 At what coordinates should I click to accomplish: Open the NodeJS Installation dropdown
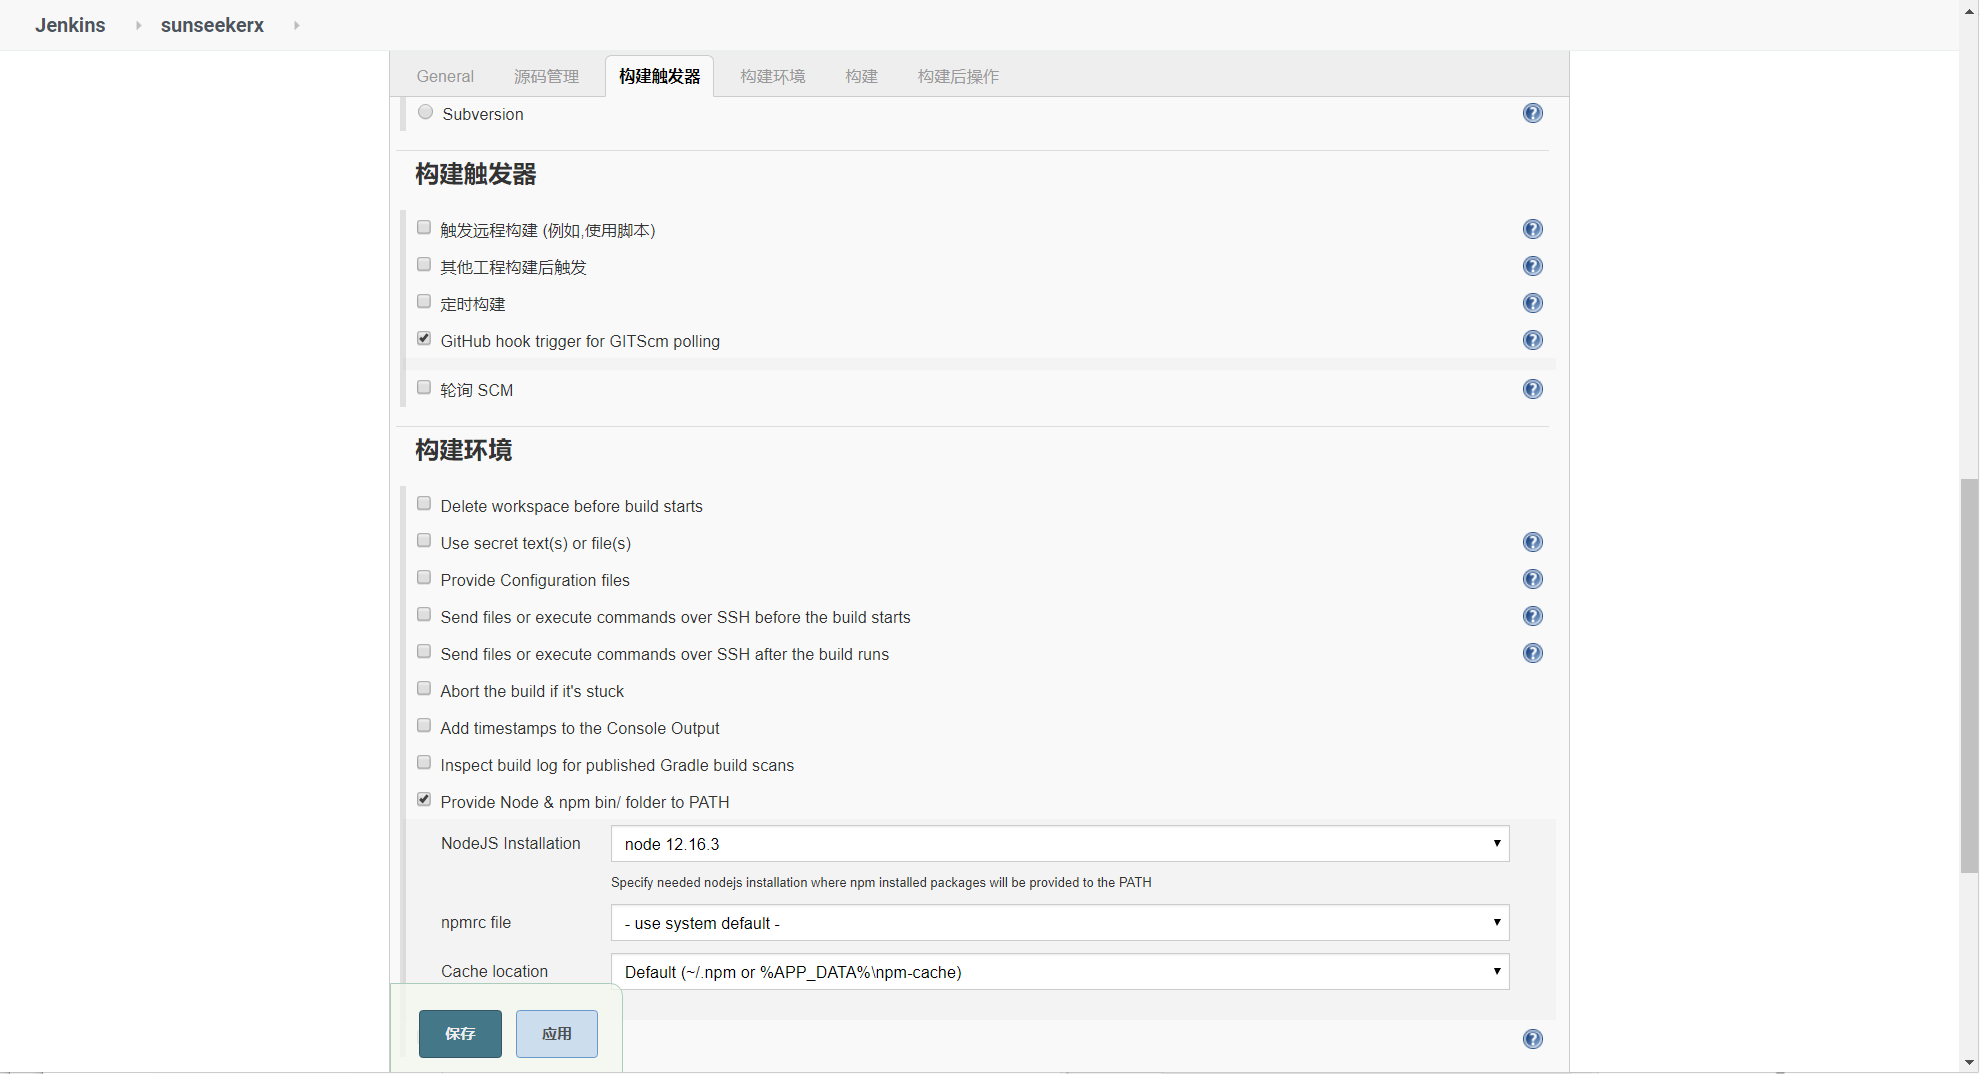pyautogui.click(x=1059, y=844)
